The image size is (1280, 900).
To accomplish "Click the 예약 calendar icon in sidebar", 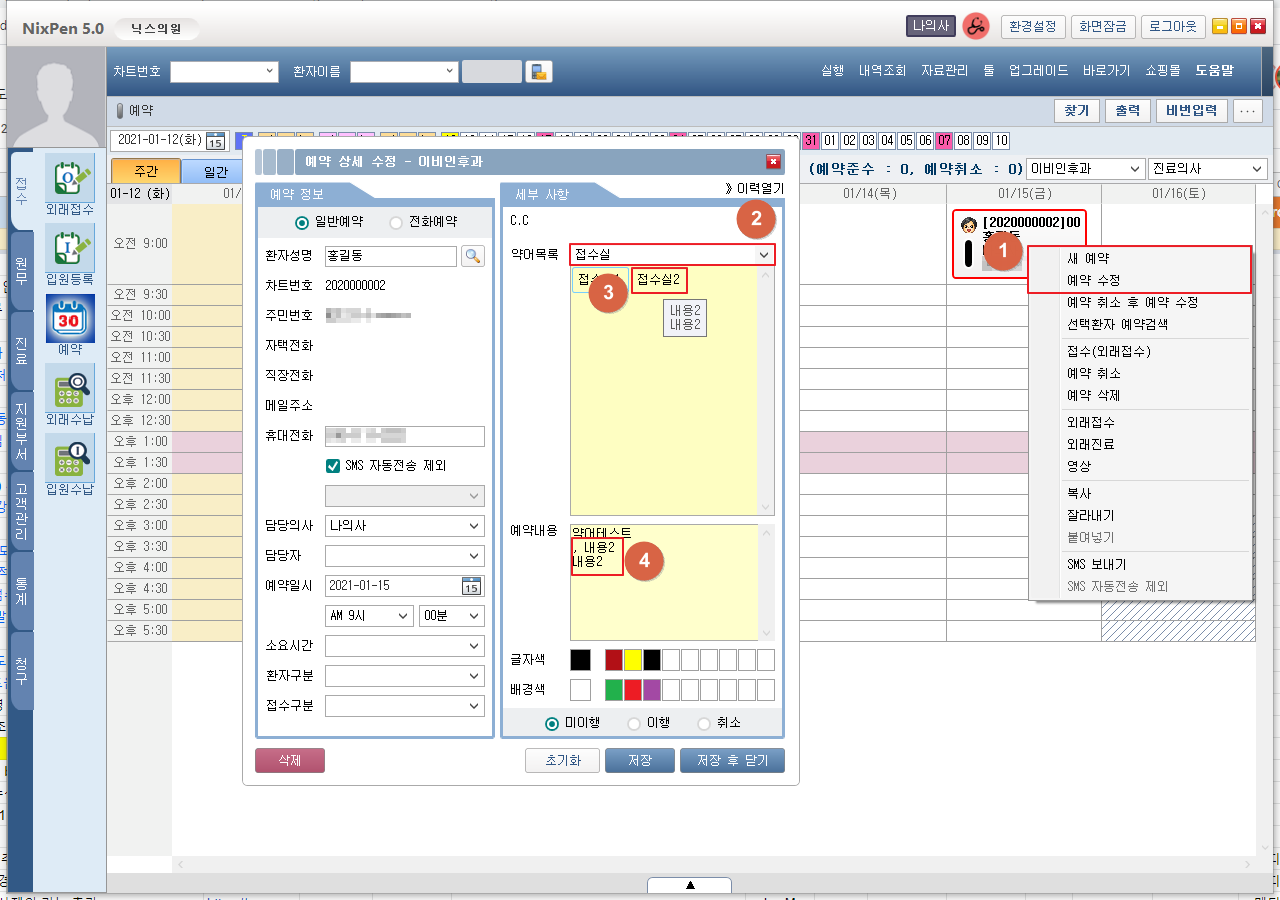I will [70, 320].
